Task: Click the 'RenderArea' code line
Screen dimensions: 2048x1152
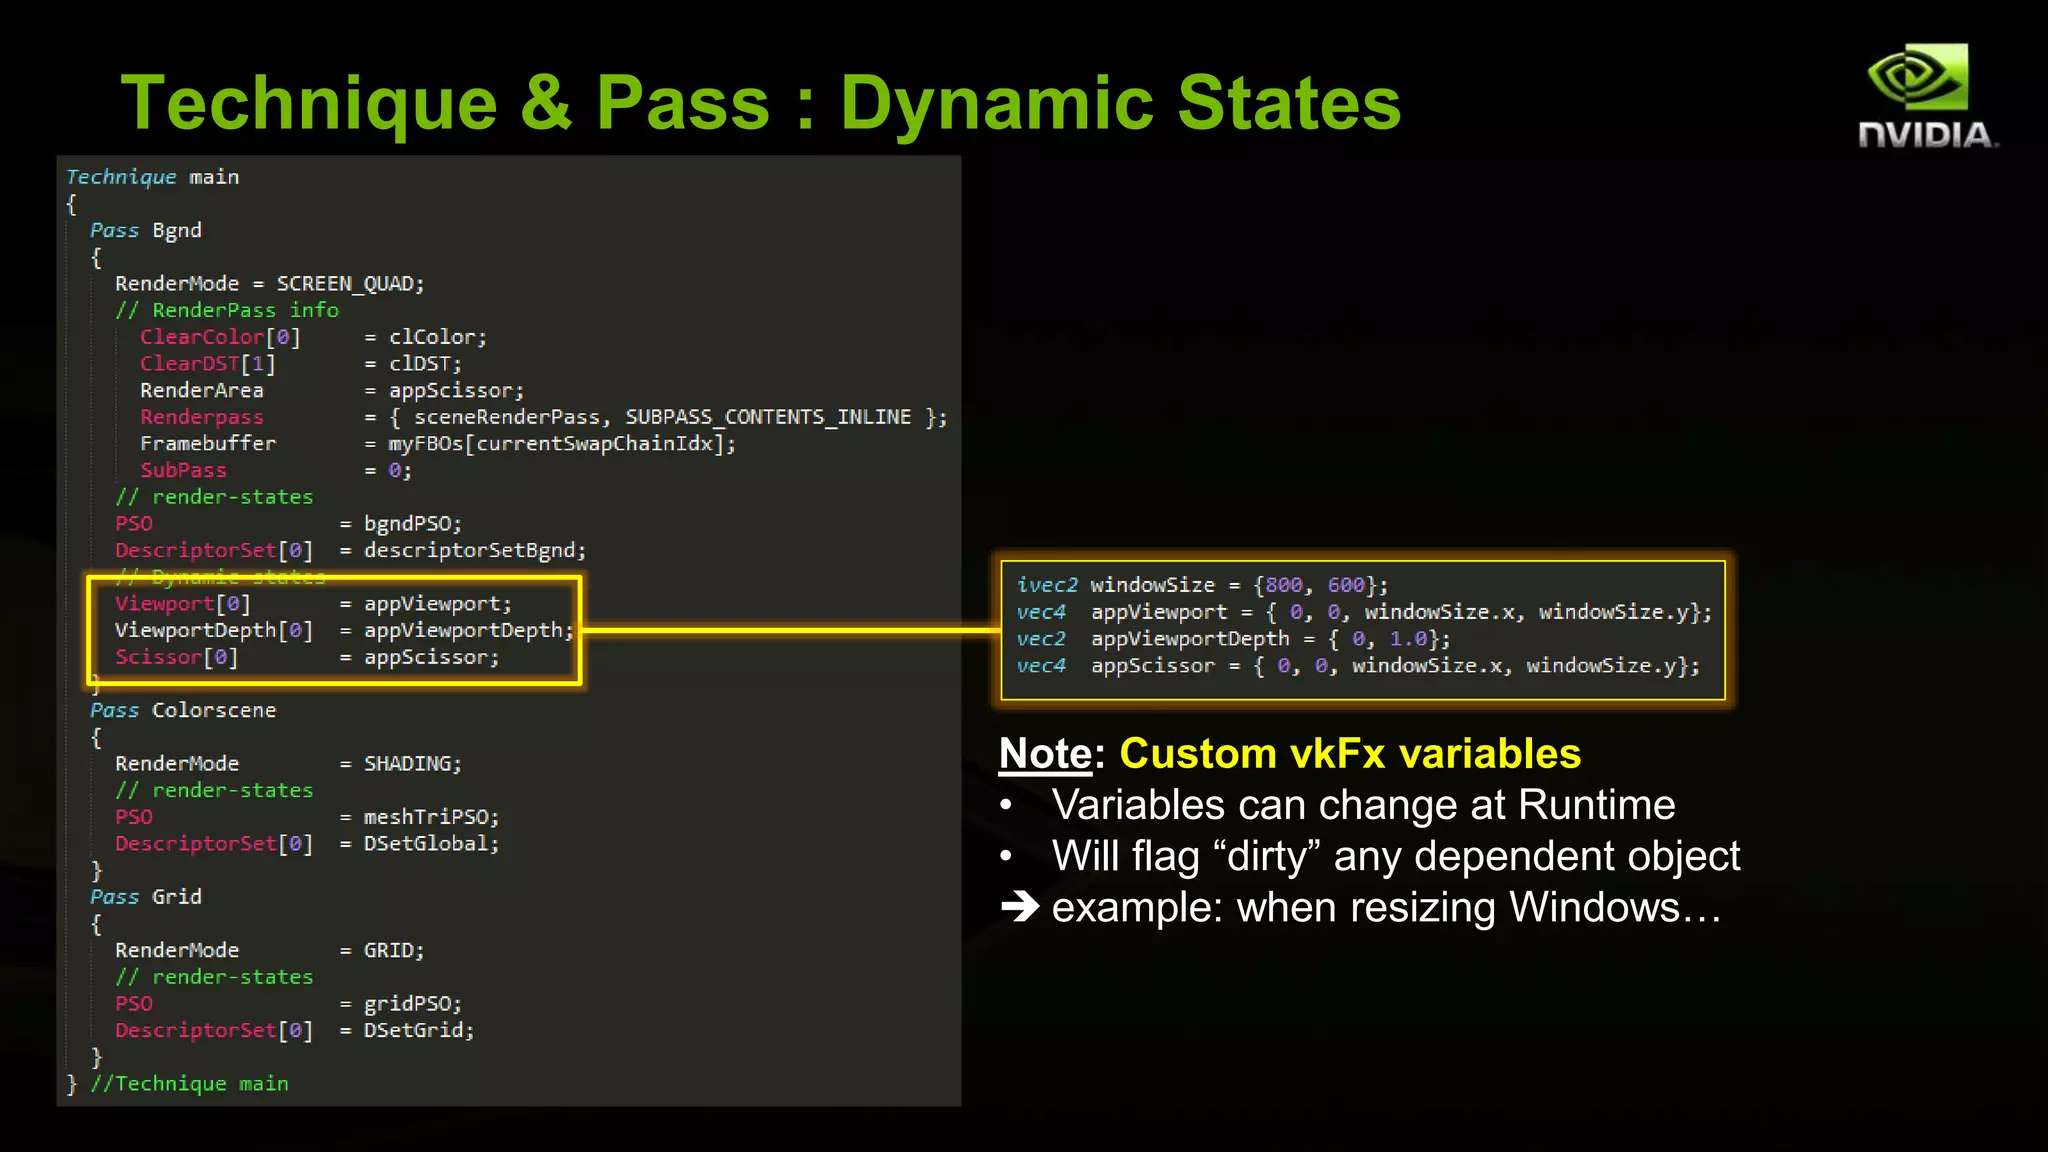Action: (332, 390)
